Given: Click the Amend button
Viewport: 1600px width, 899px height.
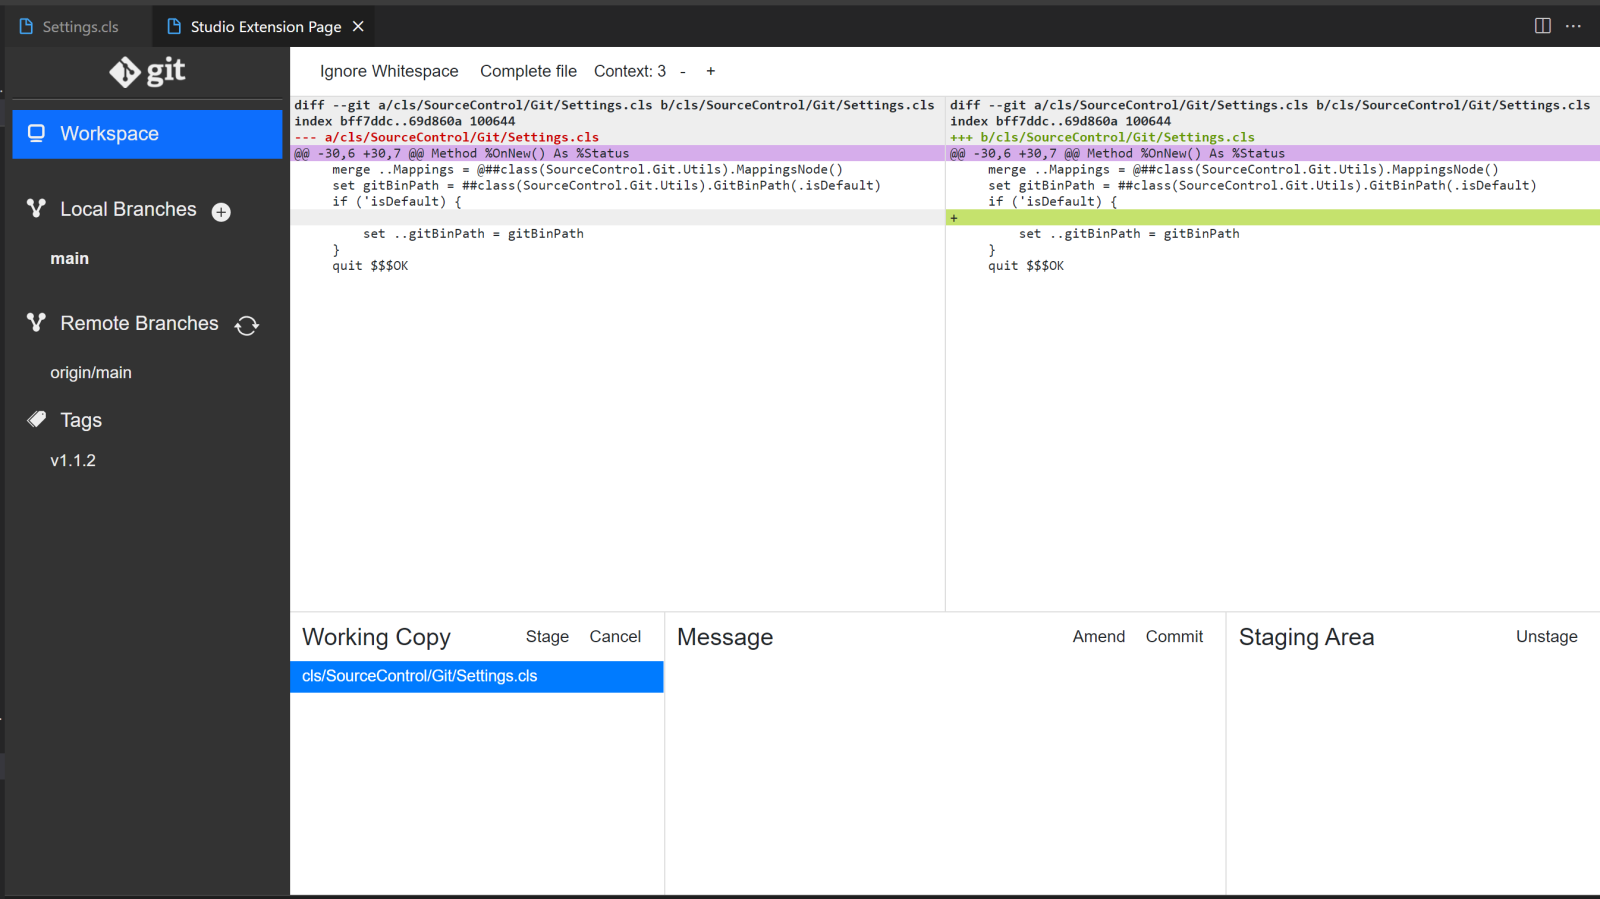Looking at the screenshot, I should coord(1098,637).
